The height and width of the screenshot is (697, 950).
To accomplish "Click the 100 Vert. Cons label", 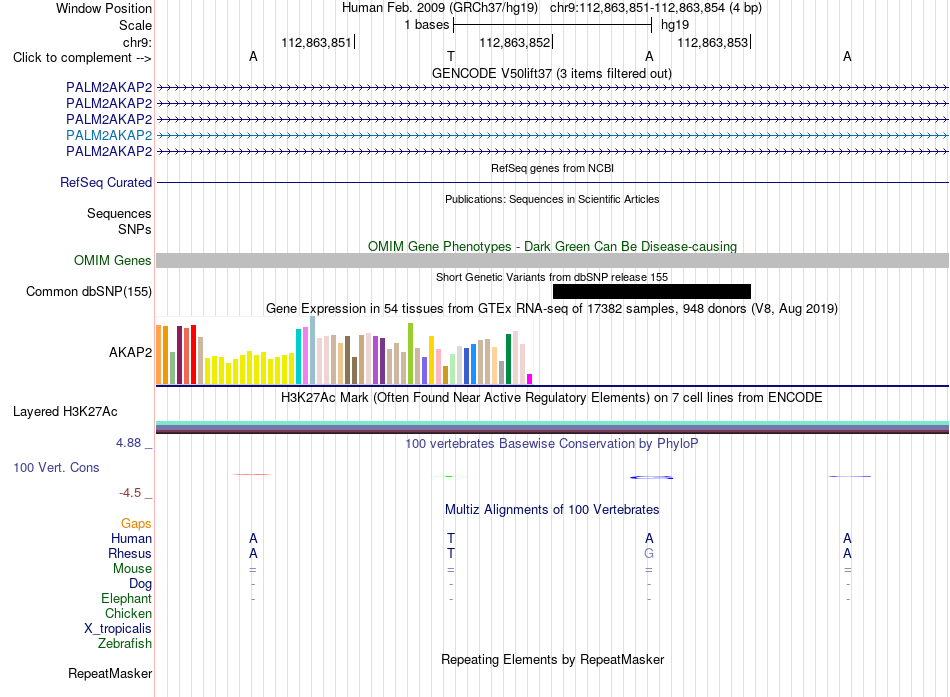I will point(56,467).
